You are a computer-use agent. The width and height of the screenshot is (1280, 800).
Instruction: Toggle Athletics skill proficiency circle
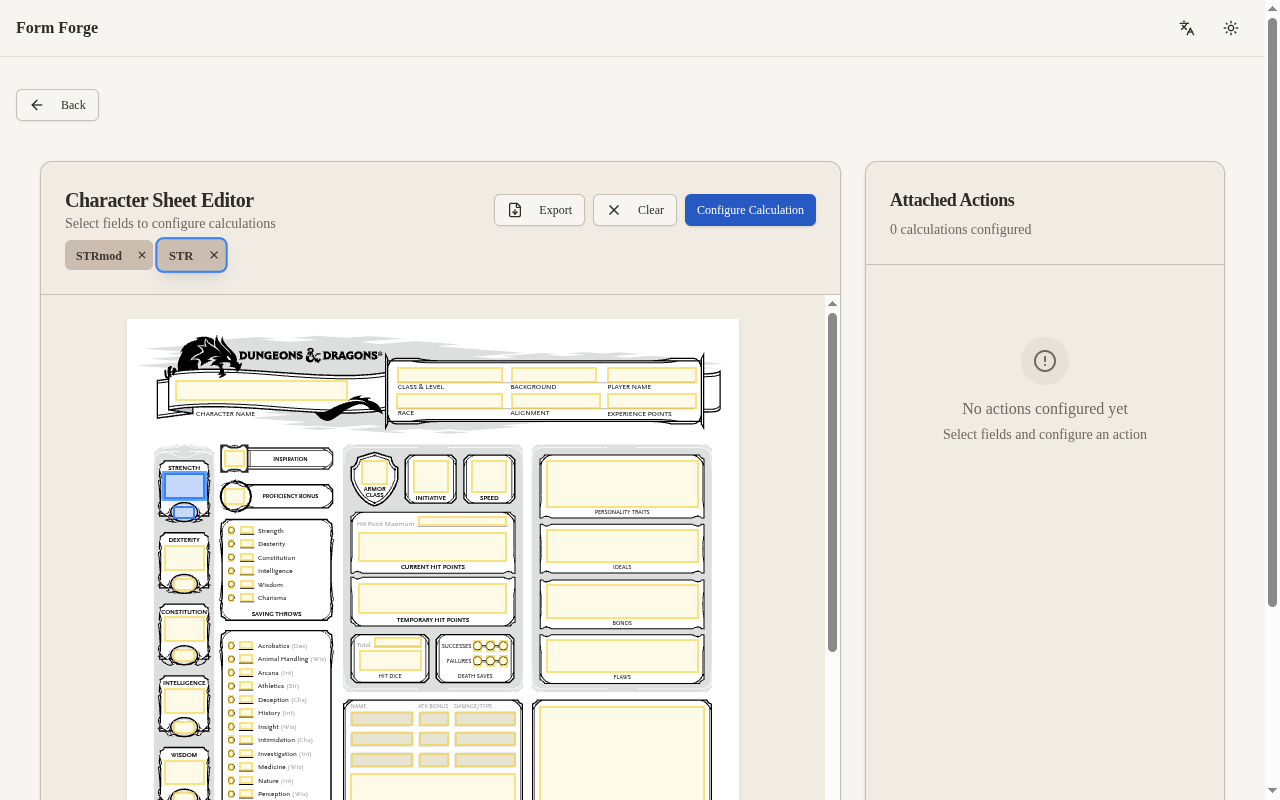click(x=231, y=686)
